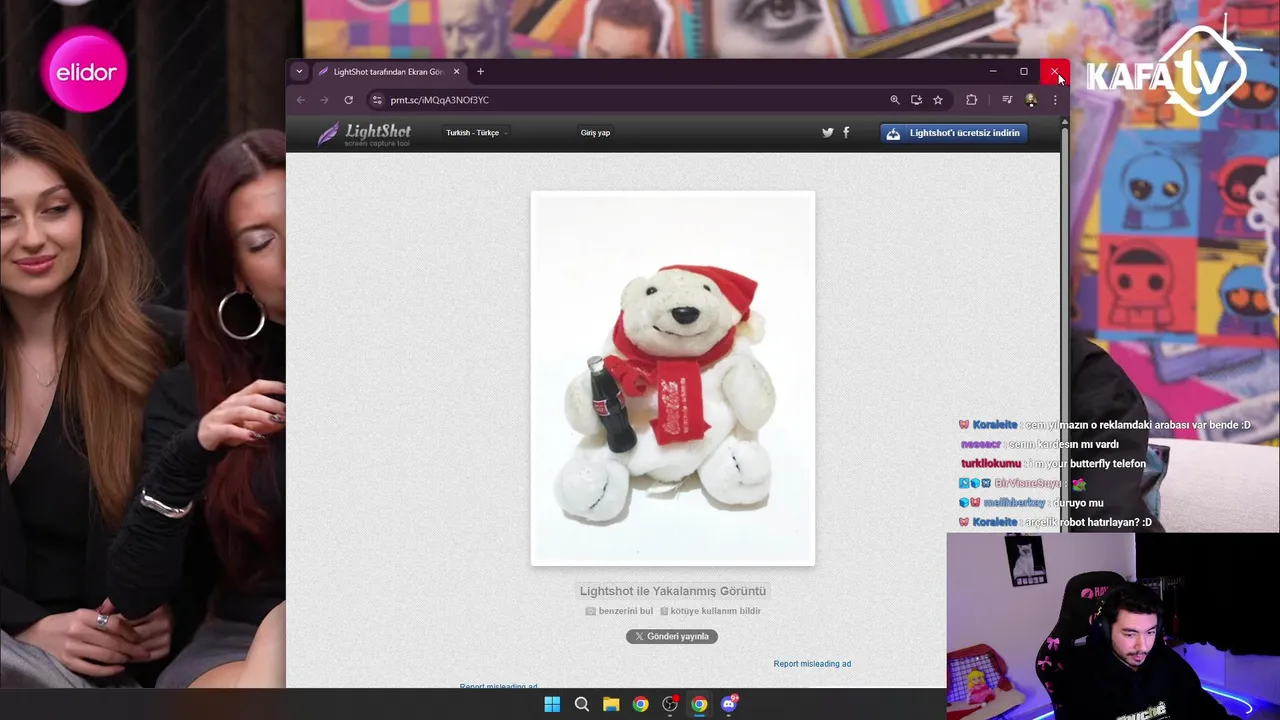The width and height of the screenshot is (1280, 720).
Task: Open File Explorer from the taskbar
Action: point(611,704)
